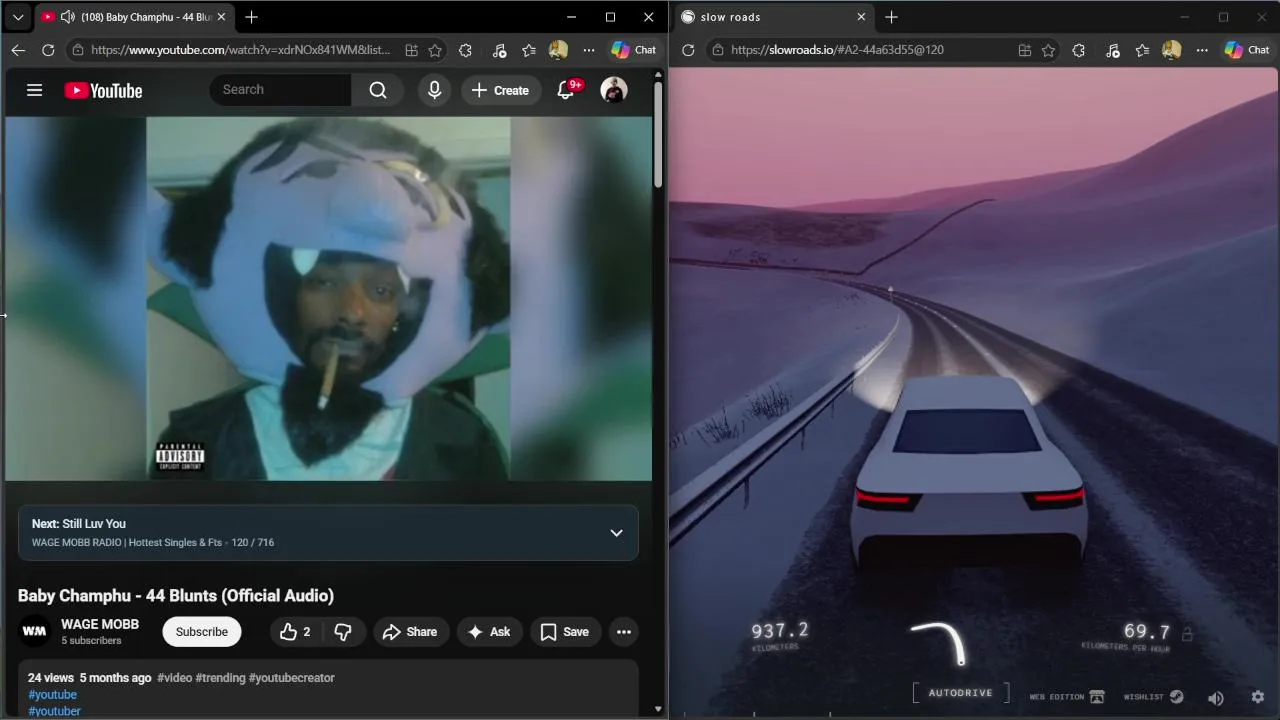Image resolution: width=1280 pixels, height=720 pixels.
Task: Open Favorites list in YouTube window
Action: [529, 50]
